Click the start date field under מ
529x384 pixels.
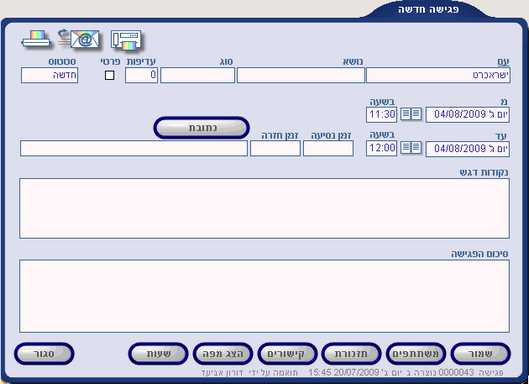[467, 115]
